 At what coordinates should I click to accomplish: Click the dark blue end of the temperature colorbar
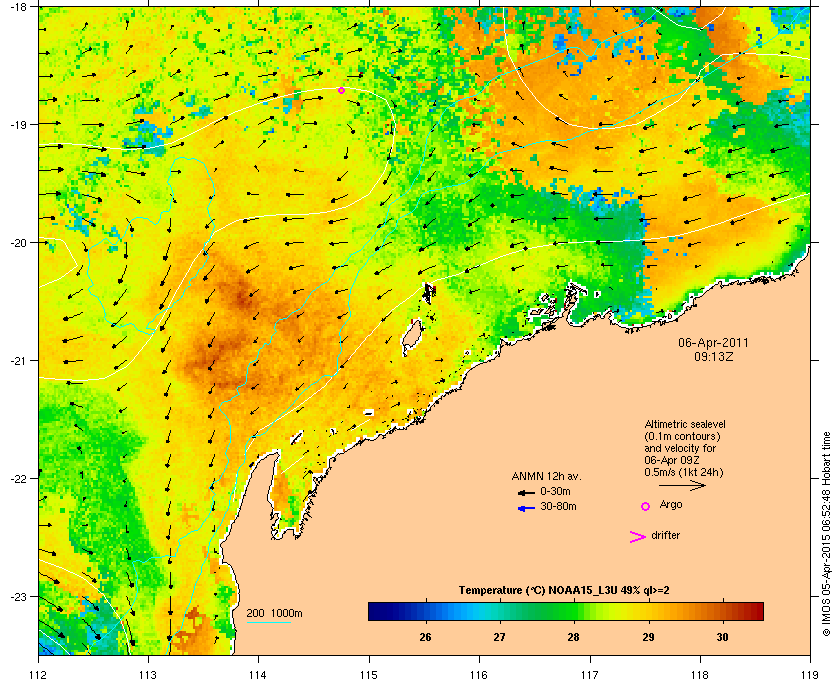373,611
